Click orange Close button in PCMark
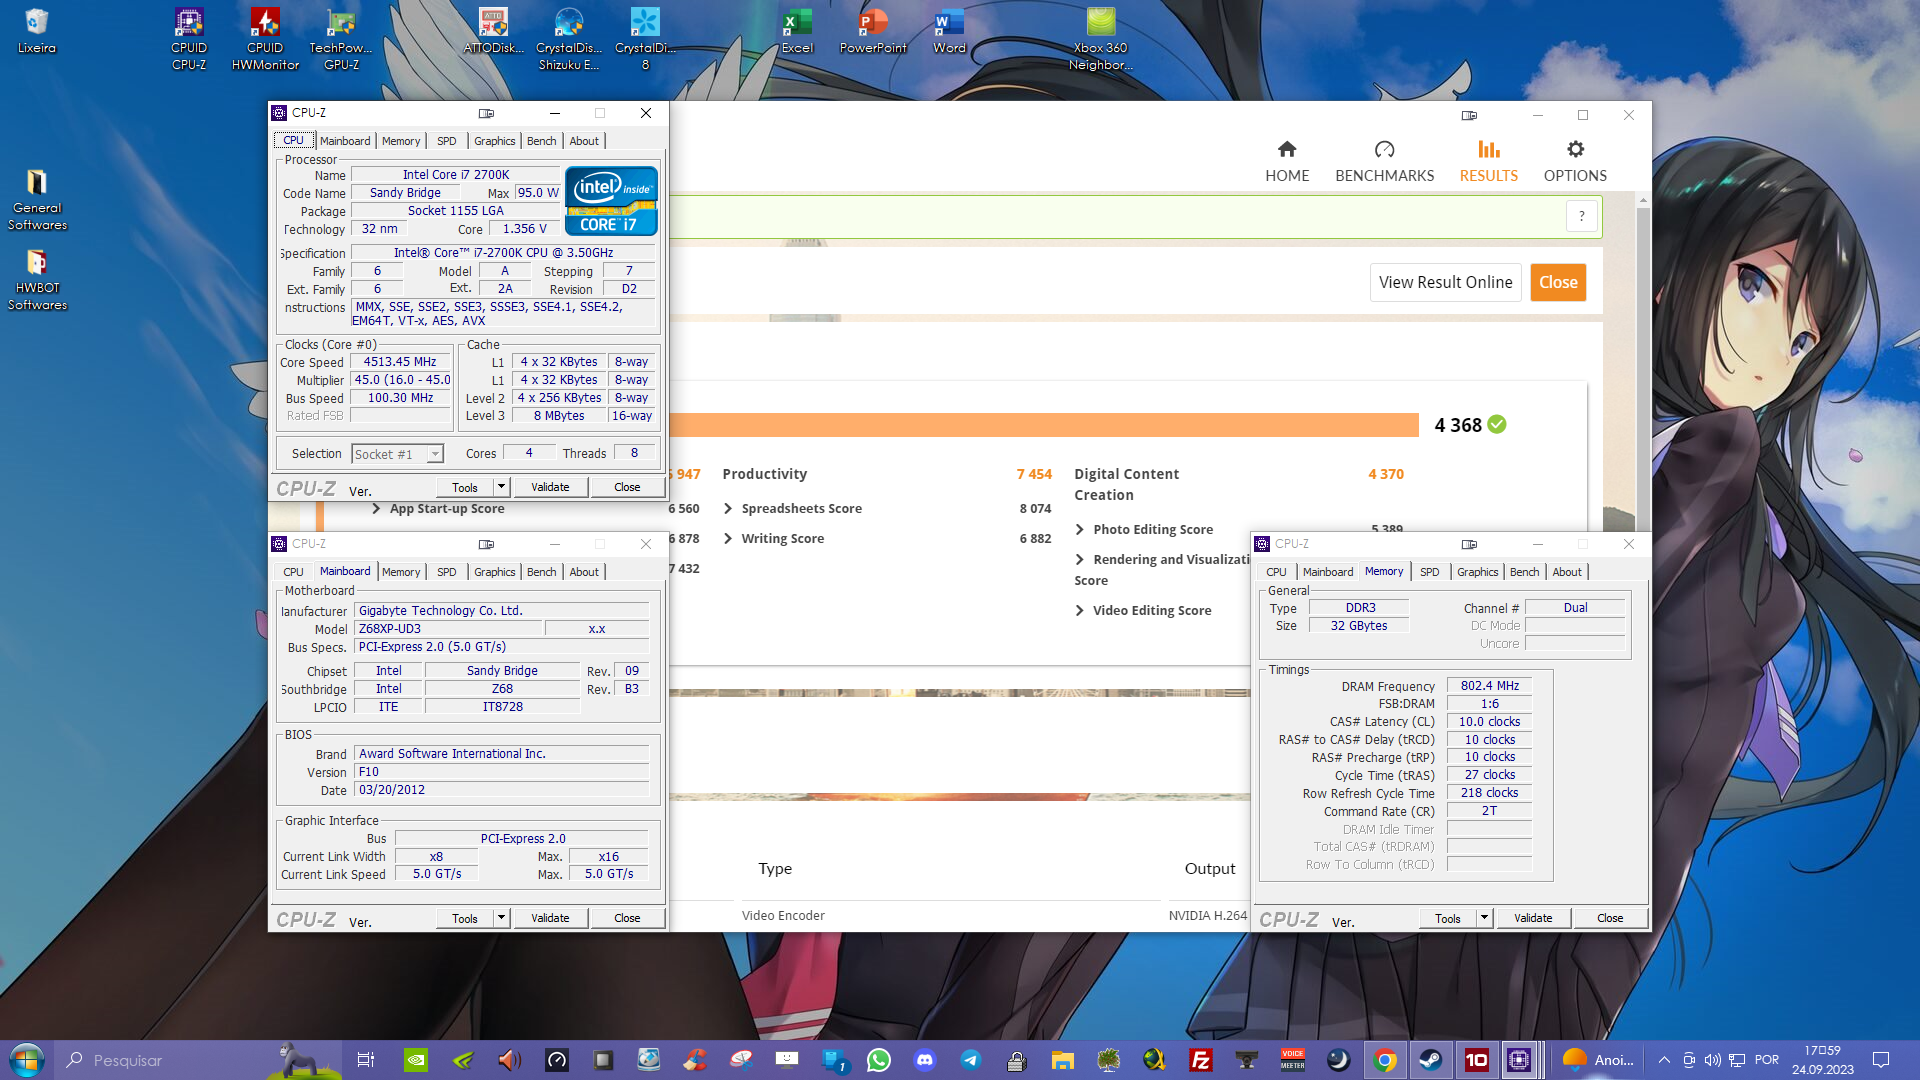Image resolution: width=1920 pixels, height=1080 pixels. click(x=1558, y=282)
